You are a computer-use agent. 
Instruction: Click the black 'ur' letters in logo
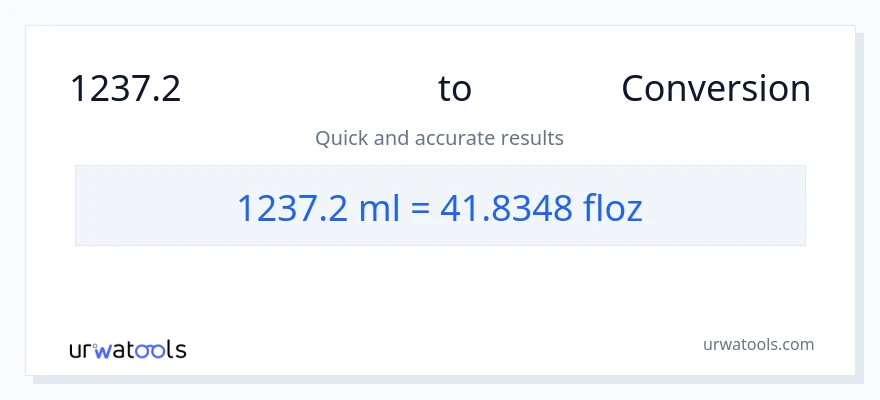pyautogui.click(x=81, y=351)
